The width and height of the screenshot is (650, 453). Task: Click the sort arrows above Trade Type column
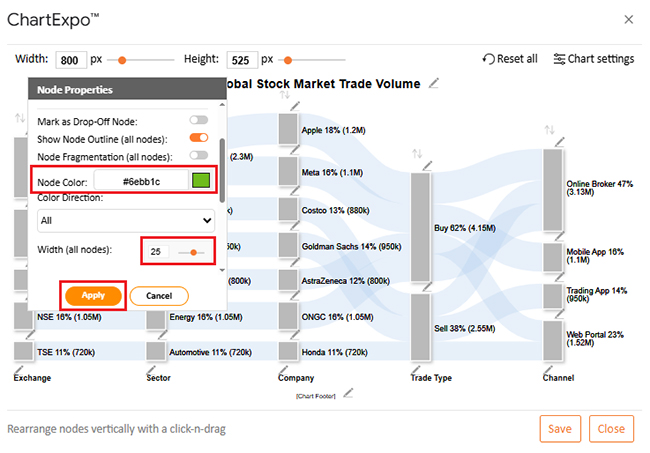point(416,154)
